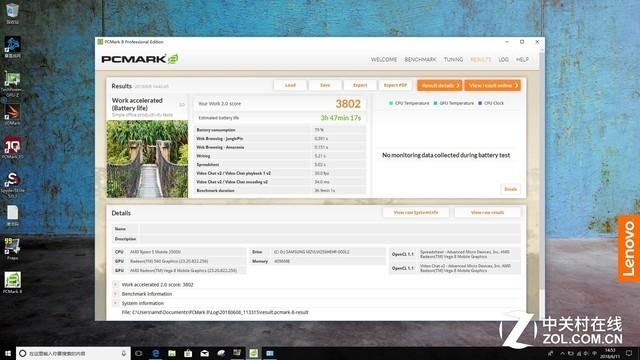Show hidden system tray icons
This screenshot has width=640, height=360.
coord(562,353)
